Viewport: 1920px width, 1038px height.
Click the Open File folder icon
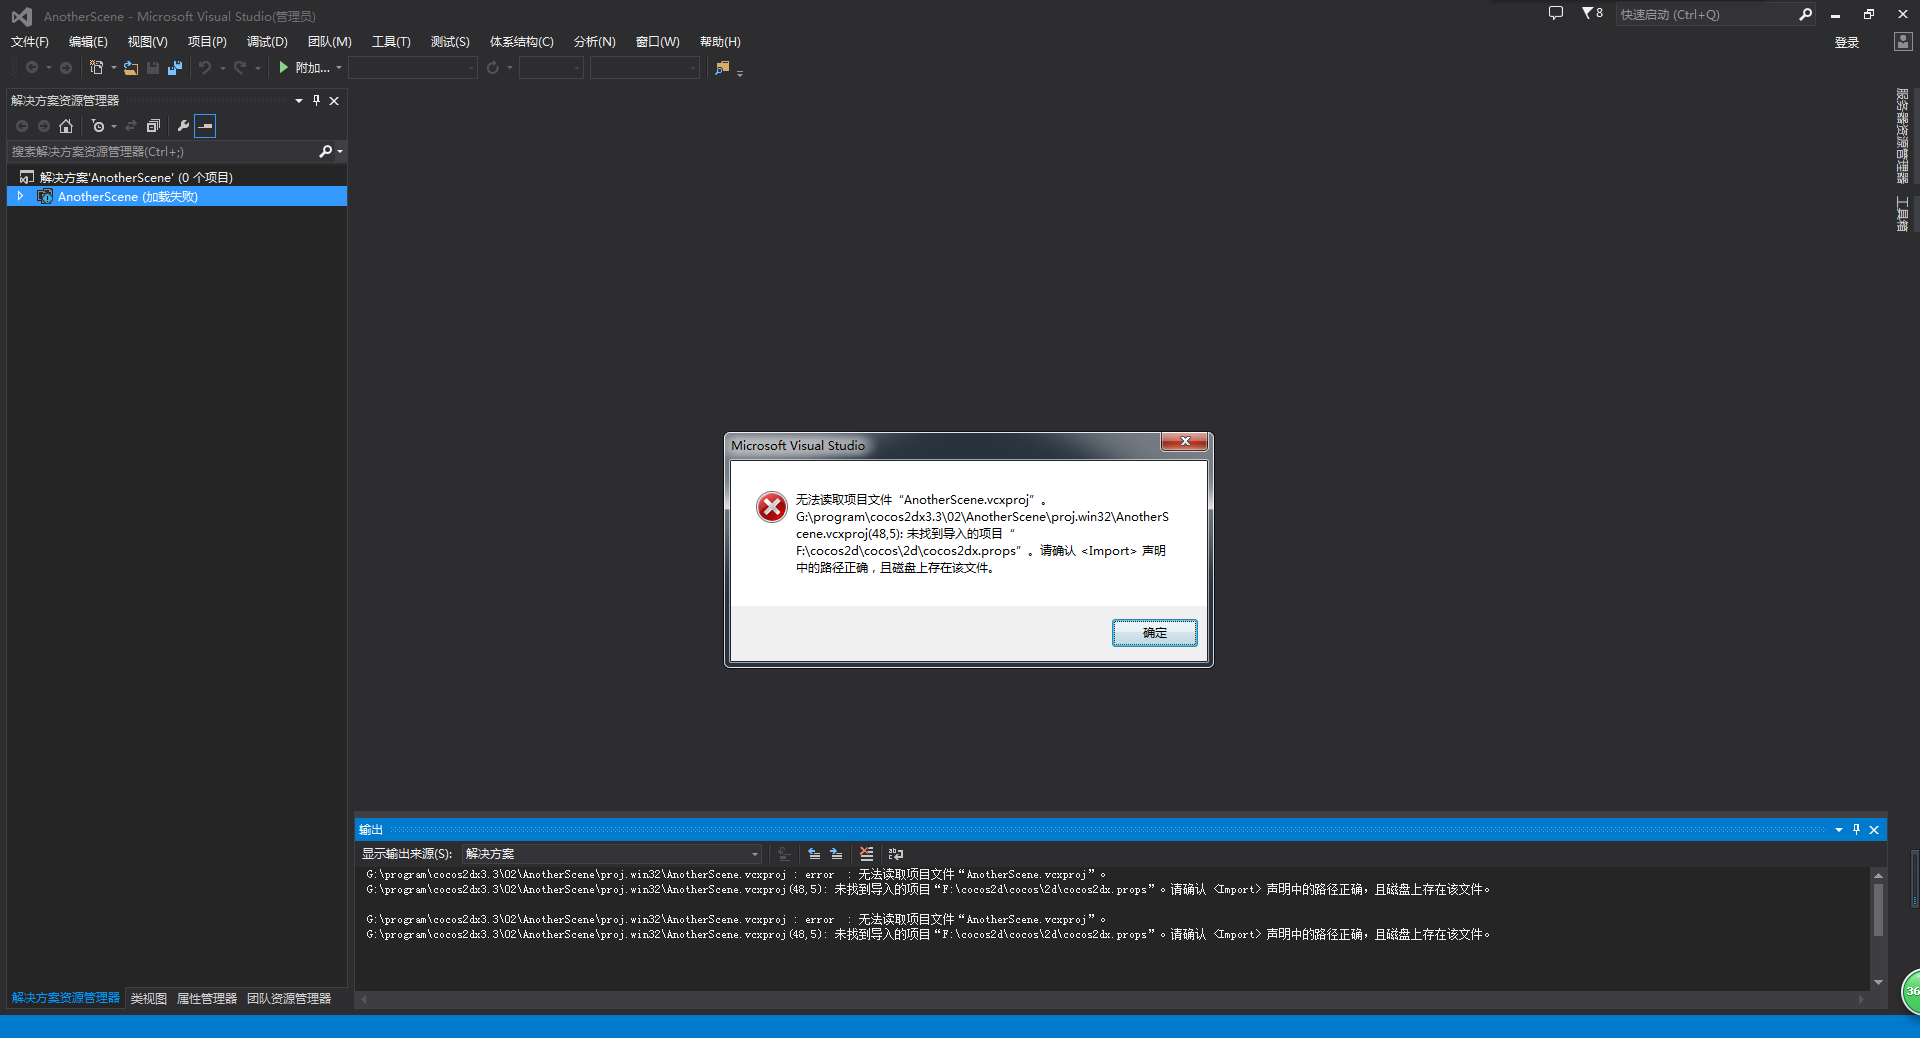click(x=131, y=68)
